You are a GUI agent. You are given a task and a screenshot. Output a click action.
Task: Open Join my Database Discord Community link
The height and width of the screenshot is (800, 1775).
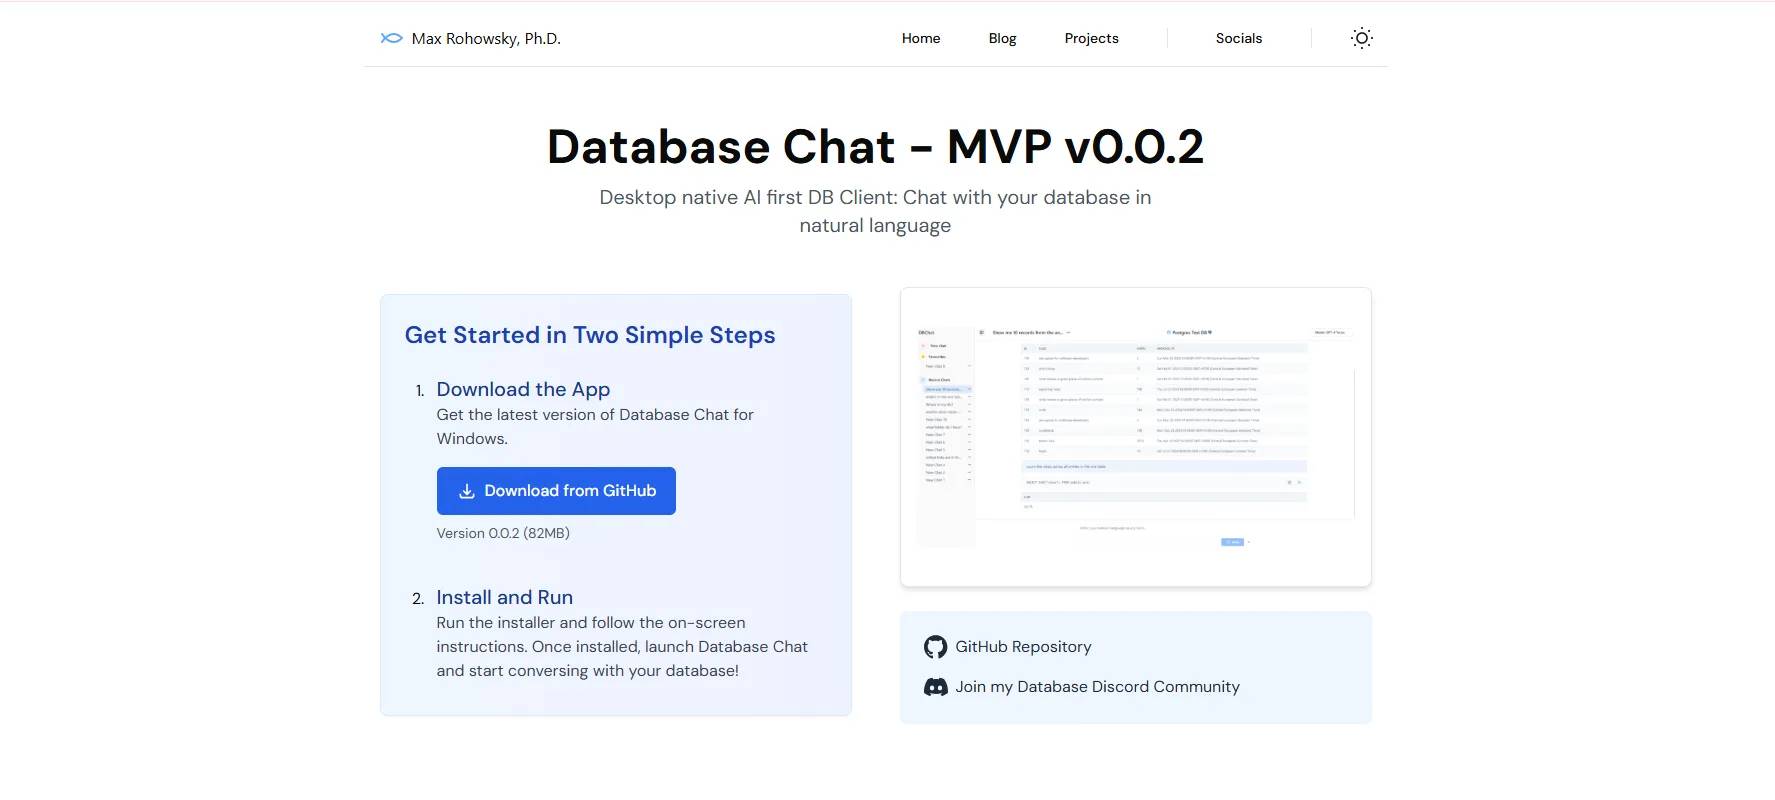point(1097,687)
